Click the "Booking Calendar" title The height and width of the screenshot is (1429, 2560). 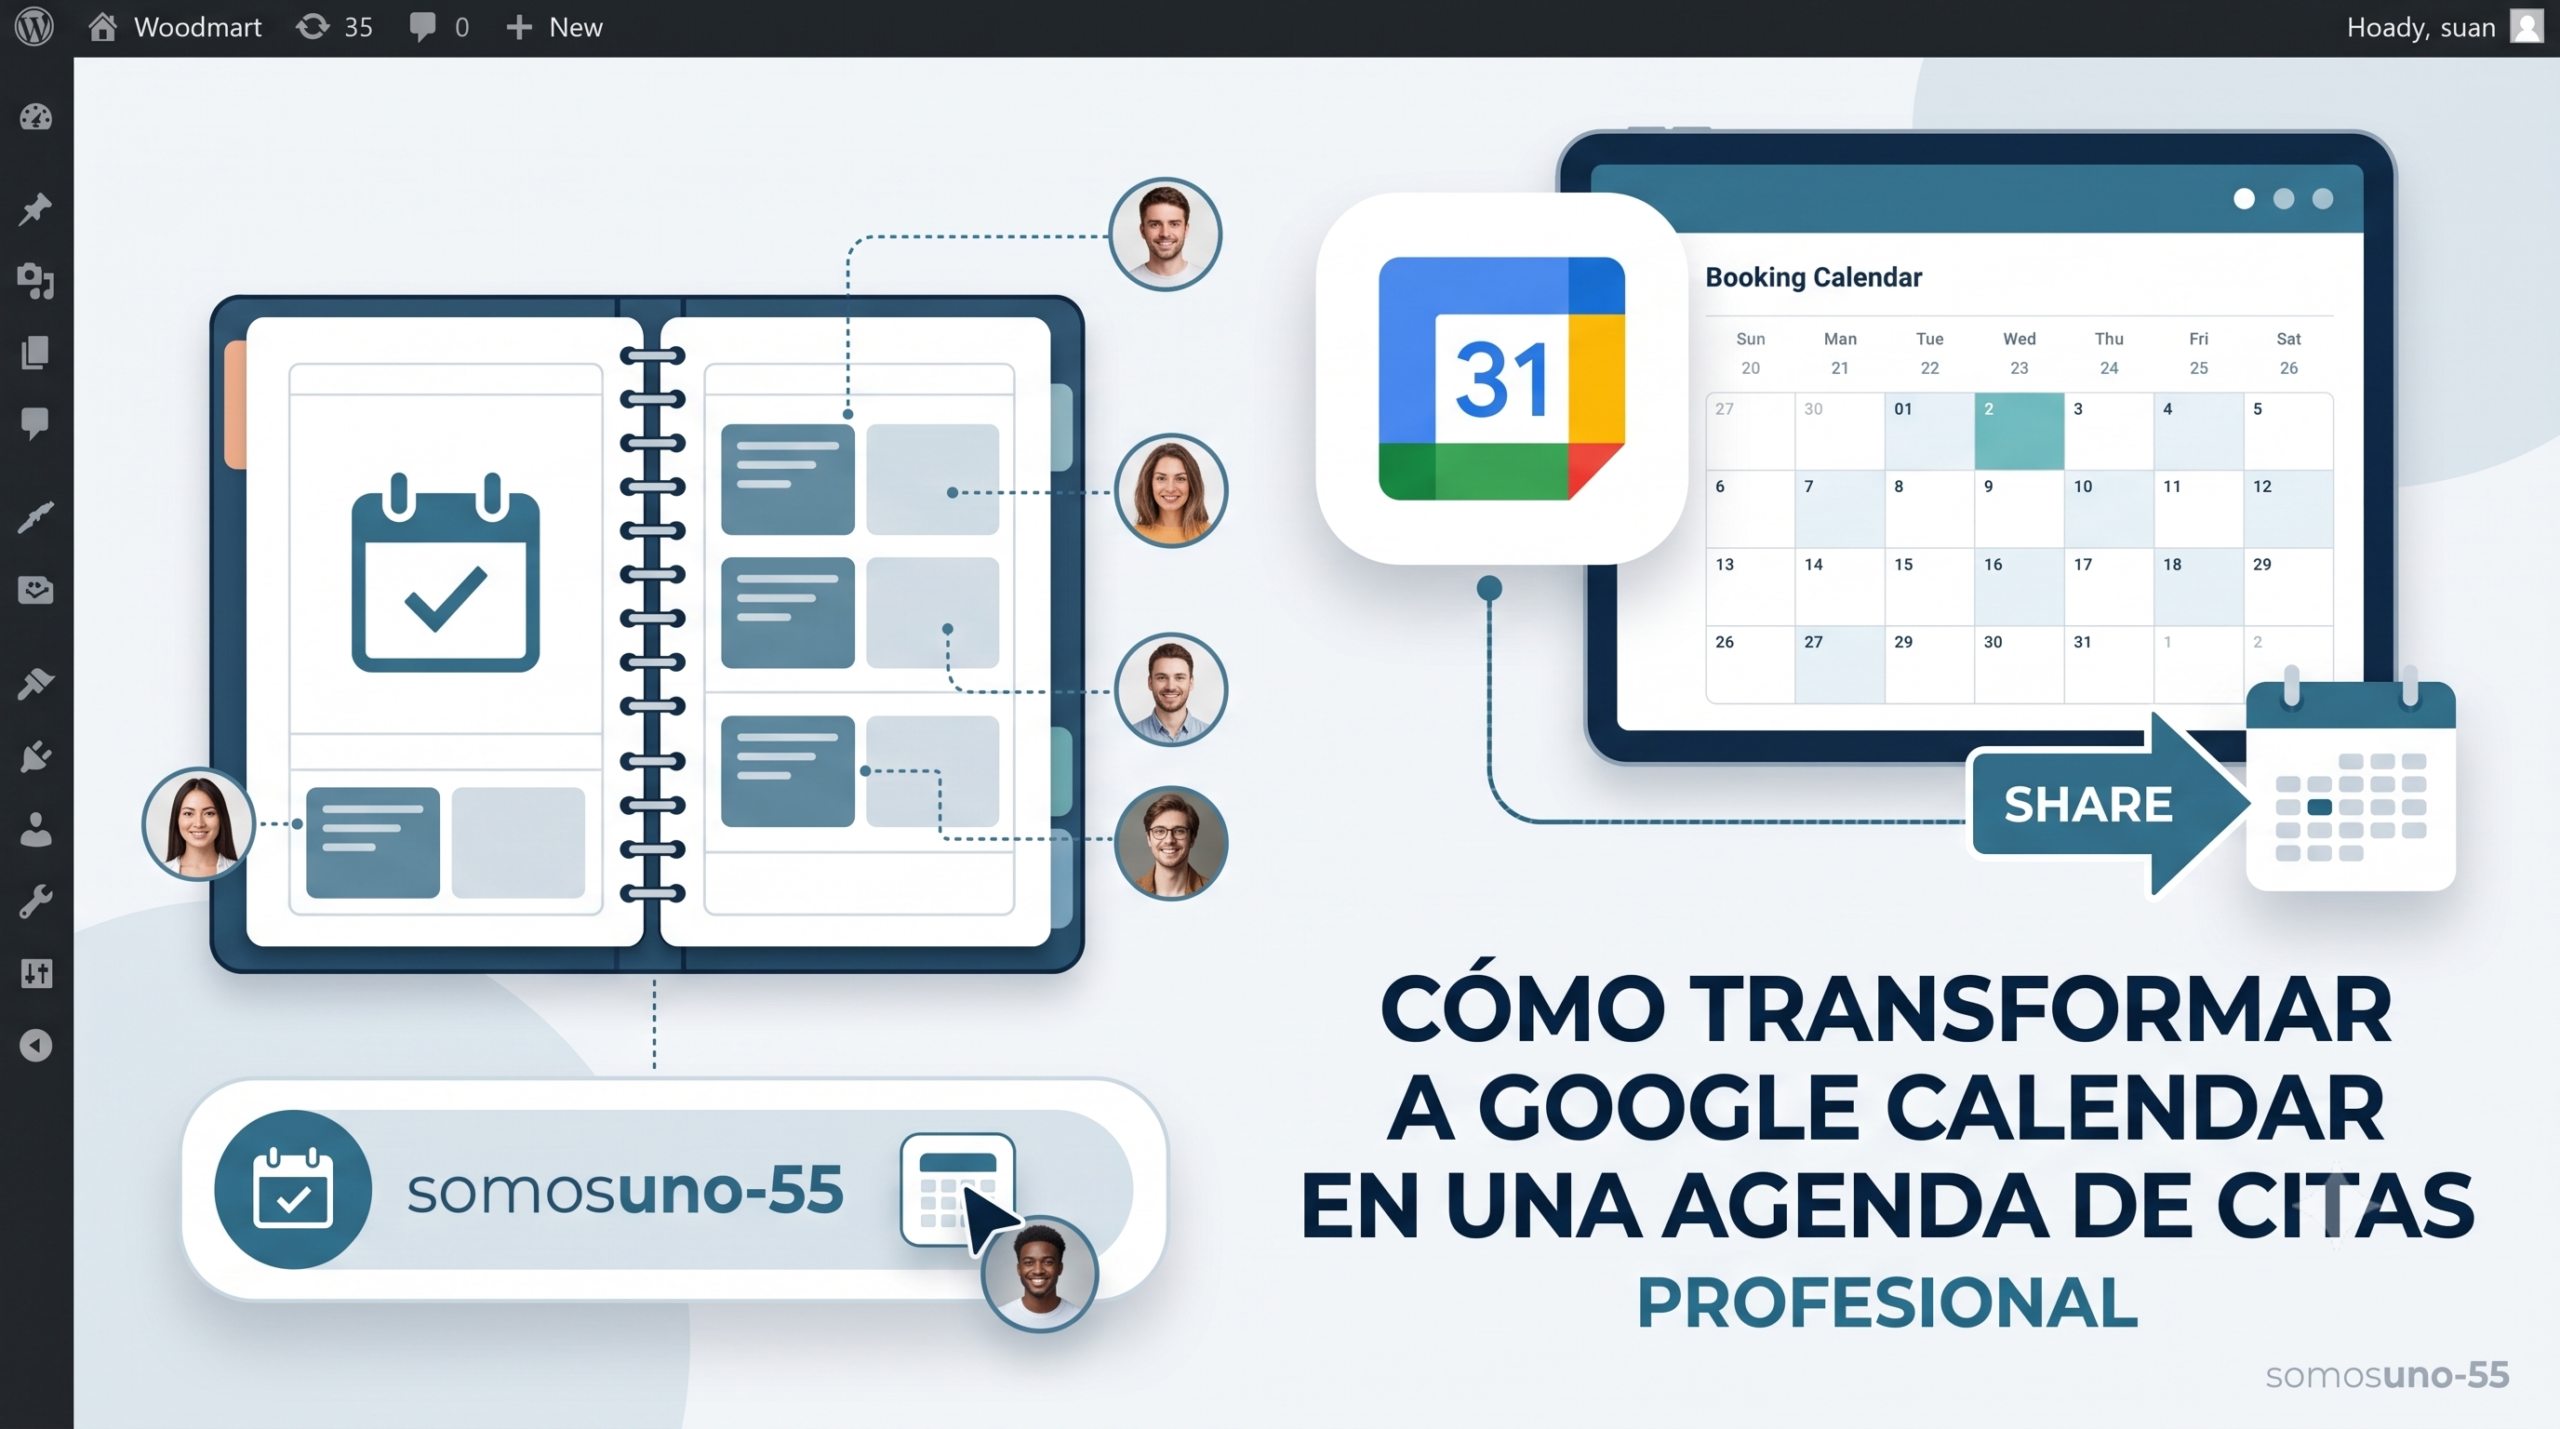tap(1813, 277)
